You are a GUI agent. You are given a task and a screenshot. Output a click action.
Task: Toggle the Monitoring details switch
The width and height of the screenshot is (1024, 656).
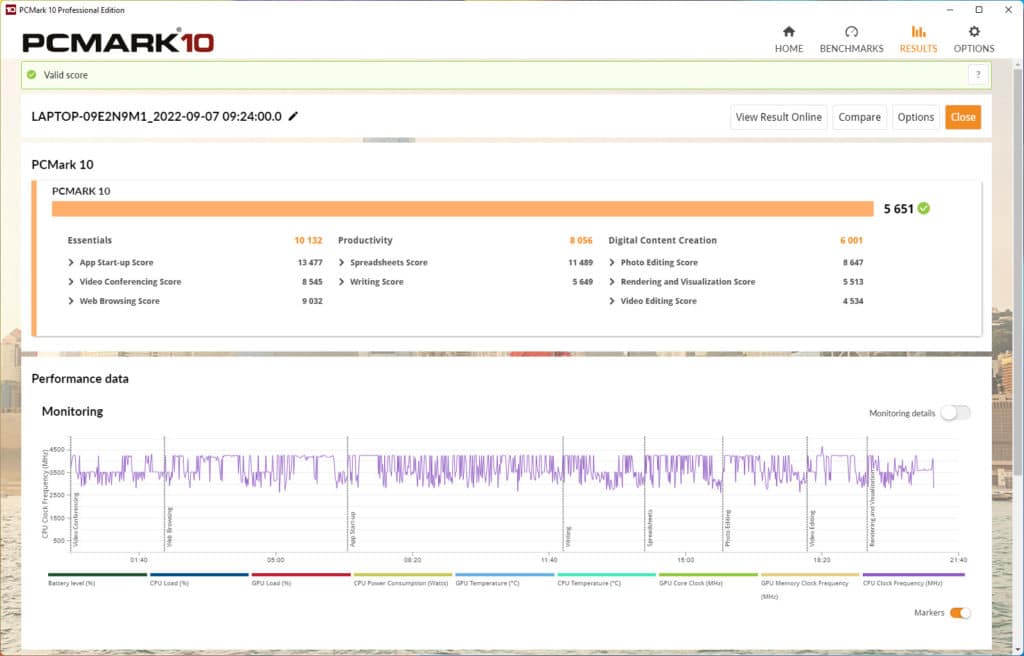click(x=955, y=413)
